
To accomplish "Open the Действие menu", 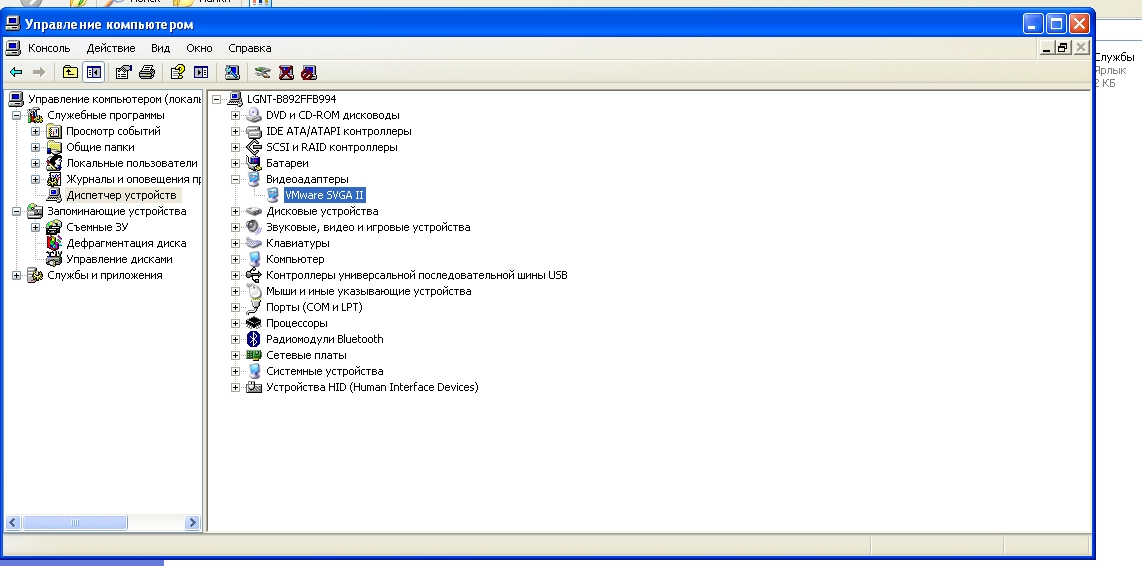I will point(110,48).
